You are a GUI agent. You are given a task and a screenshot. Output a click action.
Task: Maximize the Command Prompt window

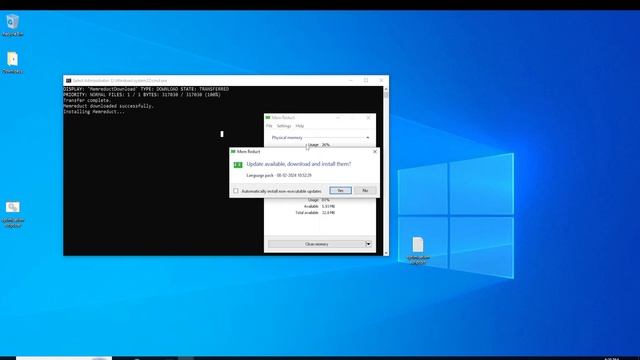[x=366, y=80]
